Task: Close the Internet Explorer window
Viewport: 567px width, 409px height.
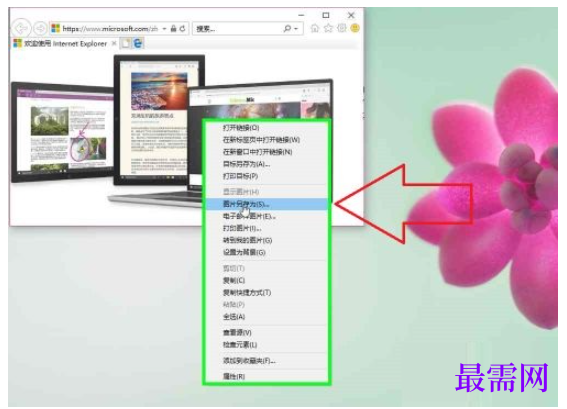Action: [351, 15]
